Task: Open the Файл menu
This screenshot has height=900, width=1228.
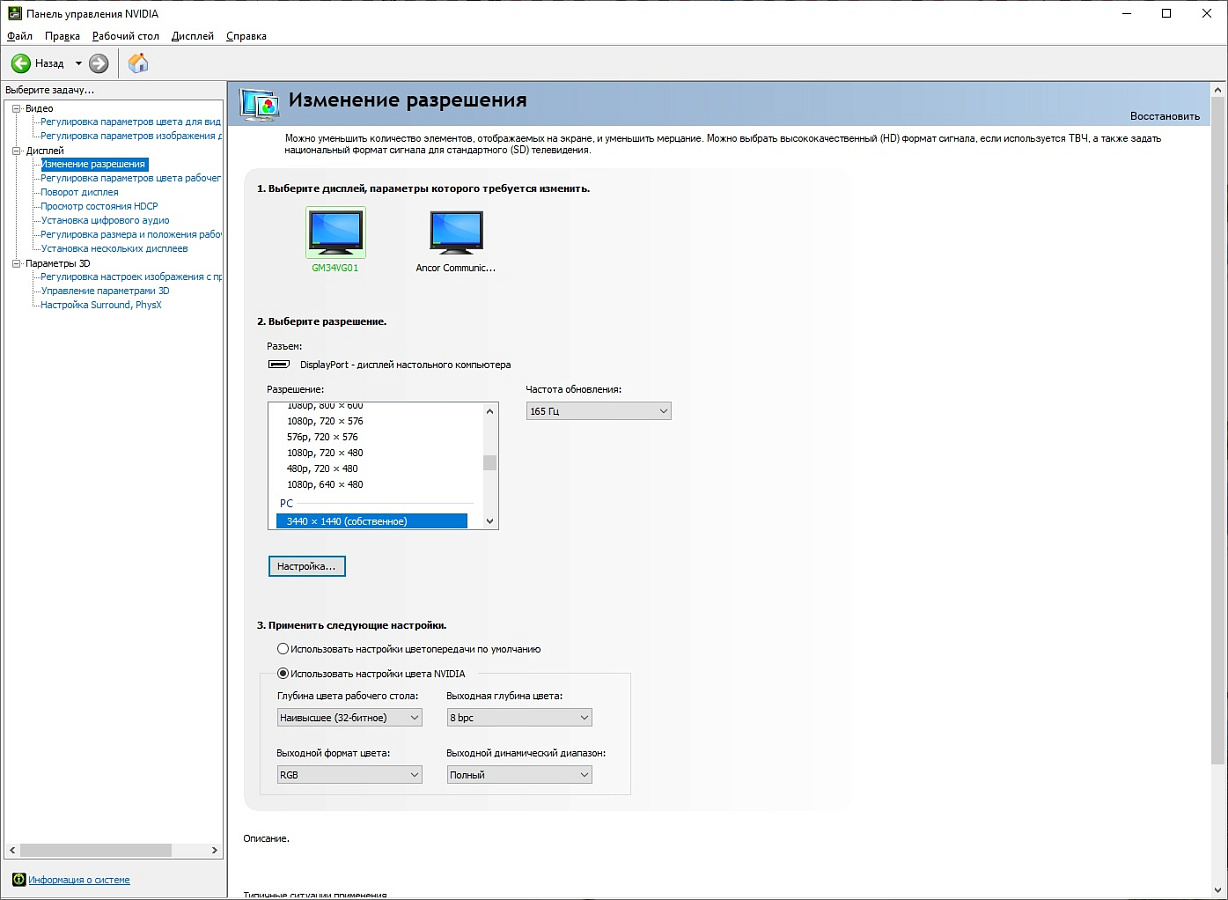Action: pyautogui.click(x=20, y=36)
